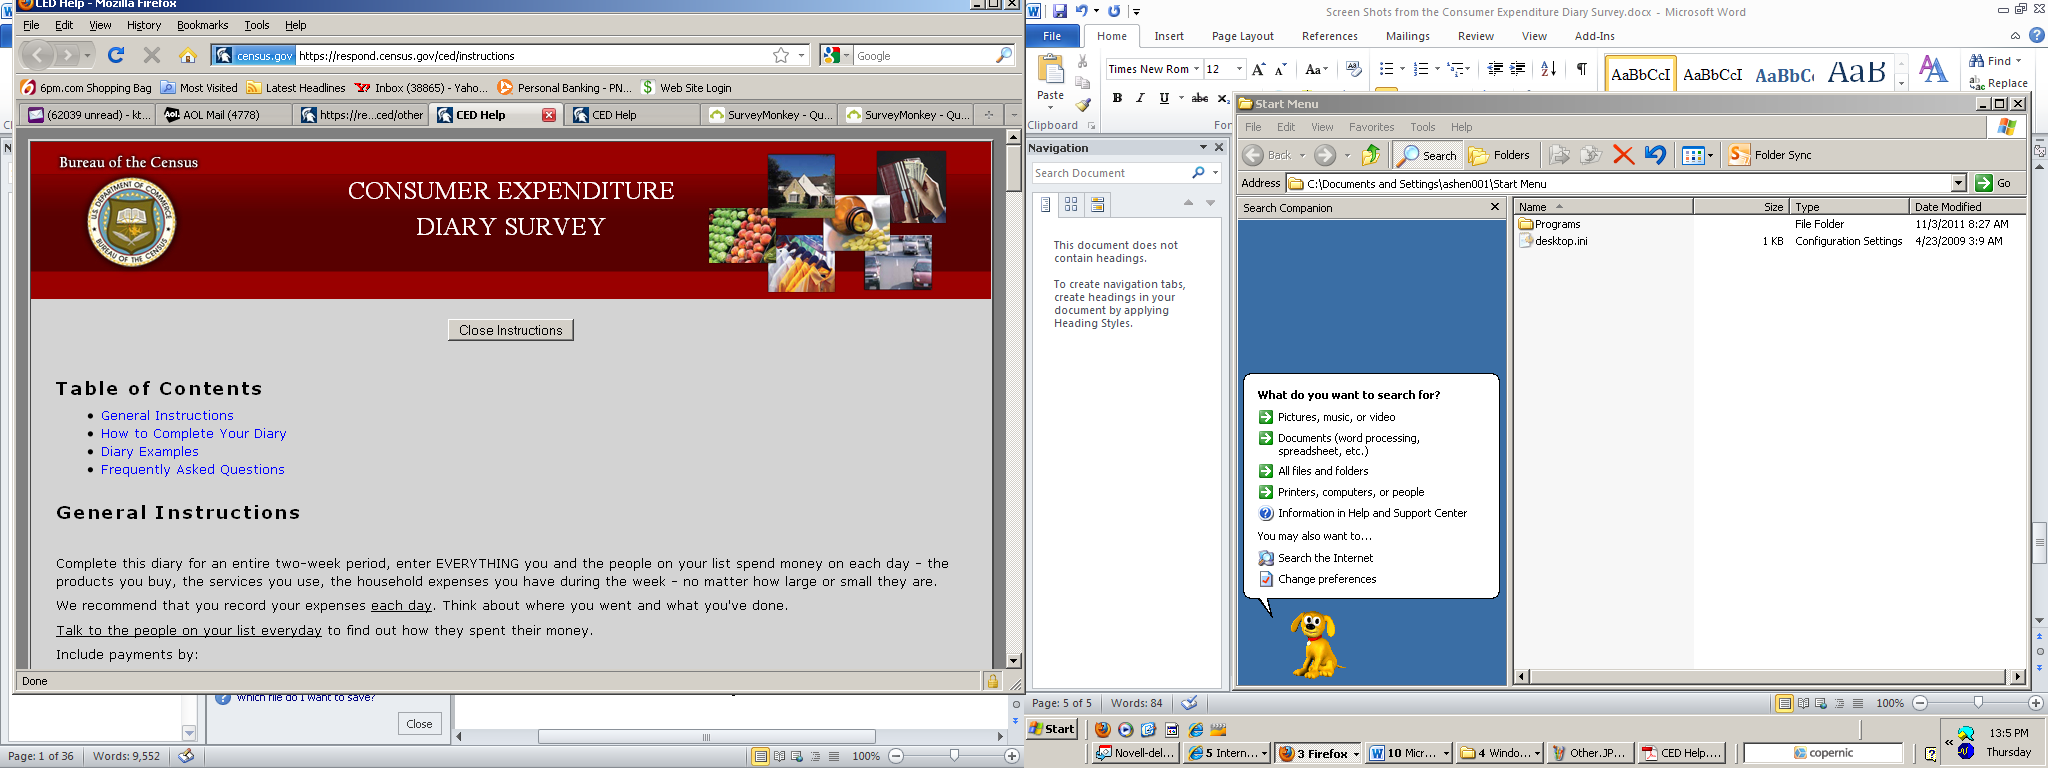Image resolution: width=2048 pixels, height=768 pixels.
Task: Toggle the Folders pane in Explorer
Action: [x=1498, y=155]
